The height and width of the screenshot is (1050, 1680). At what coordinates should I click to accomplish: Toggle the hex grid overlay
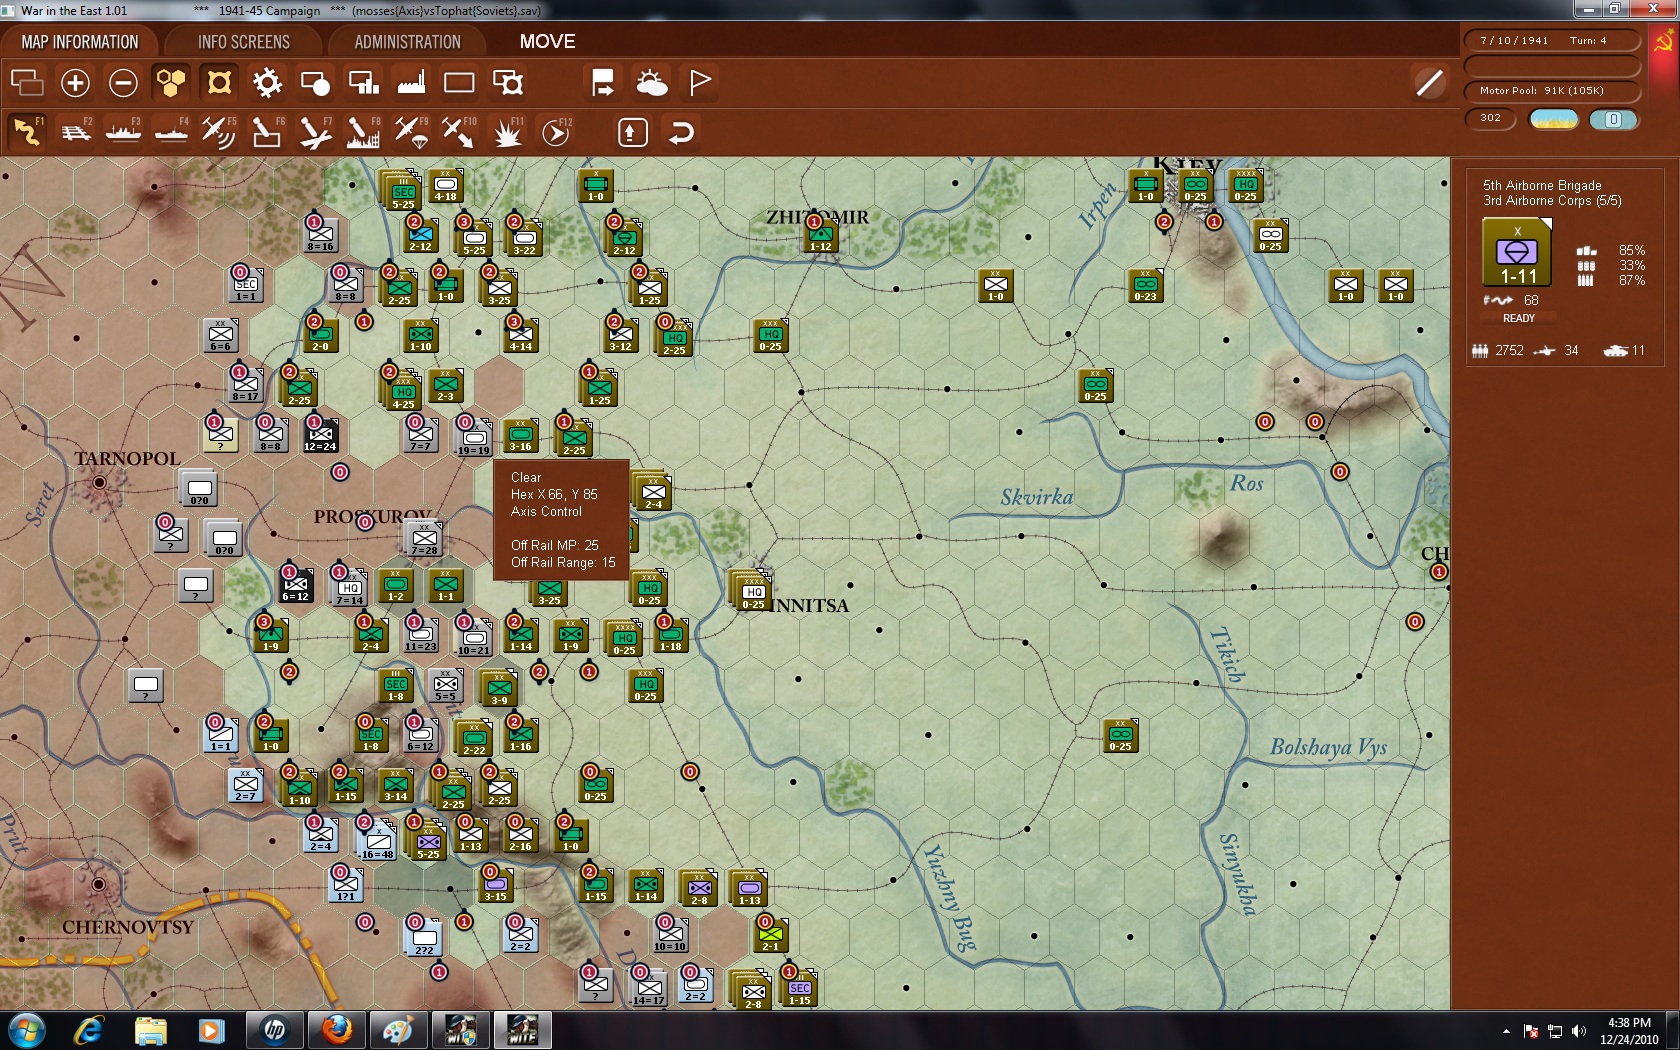170,82
